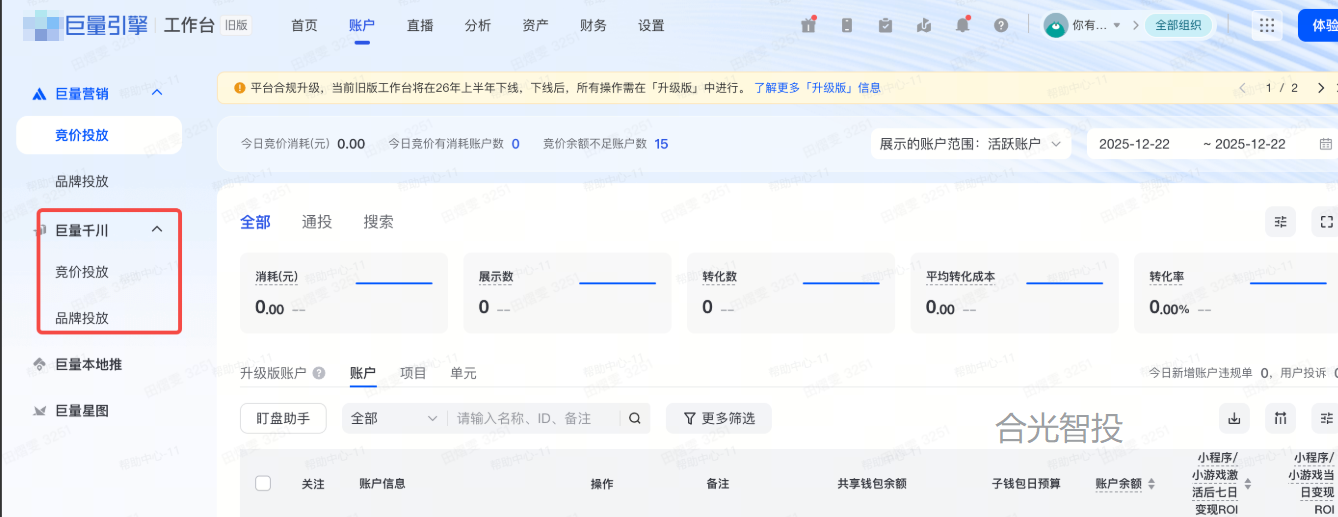Click the 盯盘助手 button

283,418
